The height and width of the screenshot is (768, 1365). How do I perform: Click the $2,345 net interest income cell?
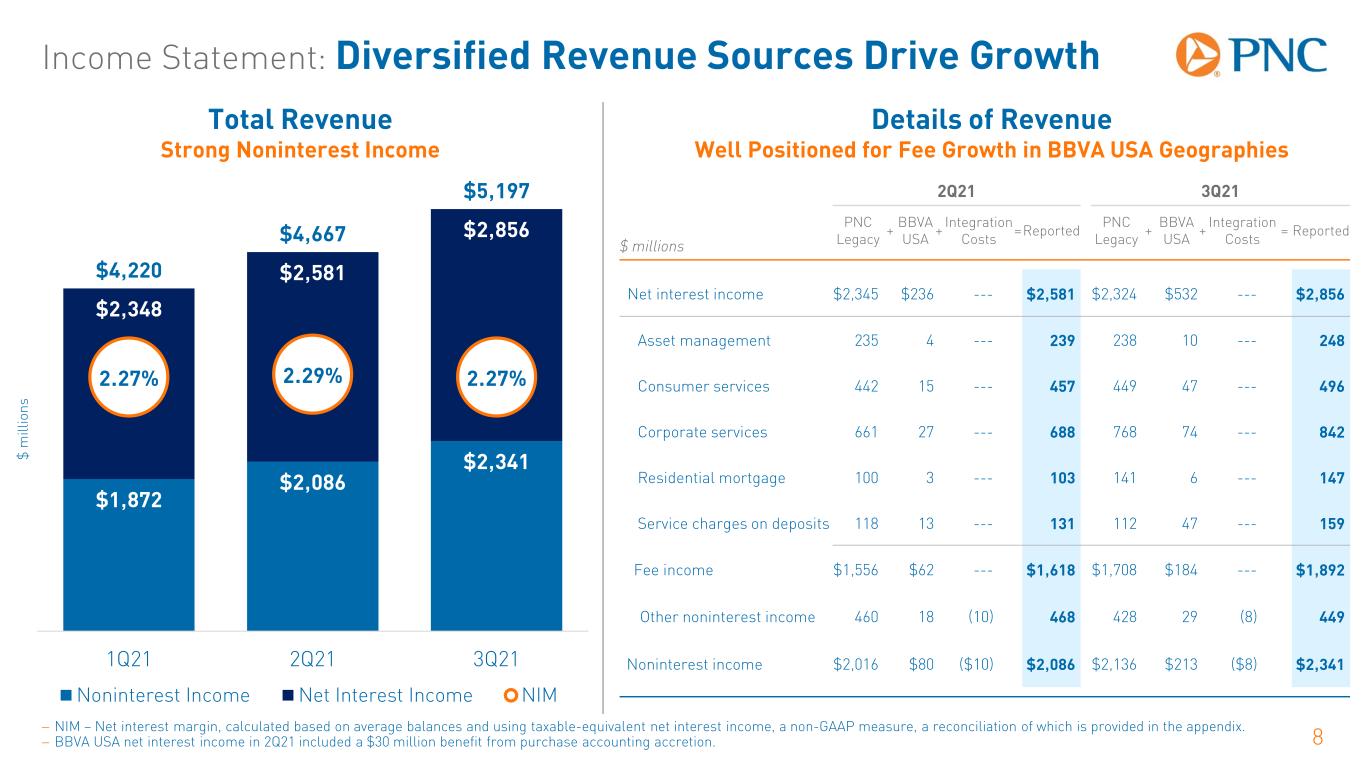pos(856,294)
